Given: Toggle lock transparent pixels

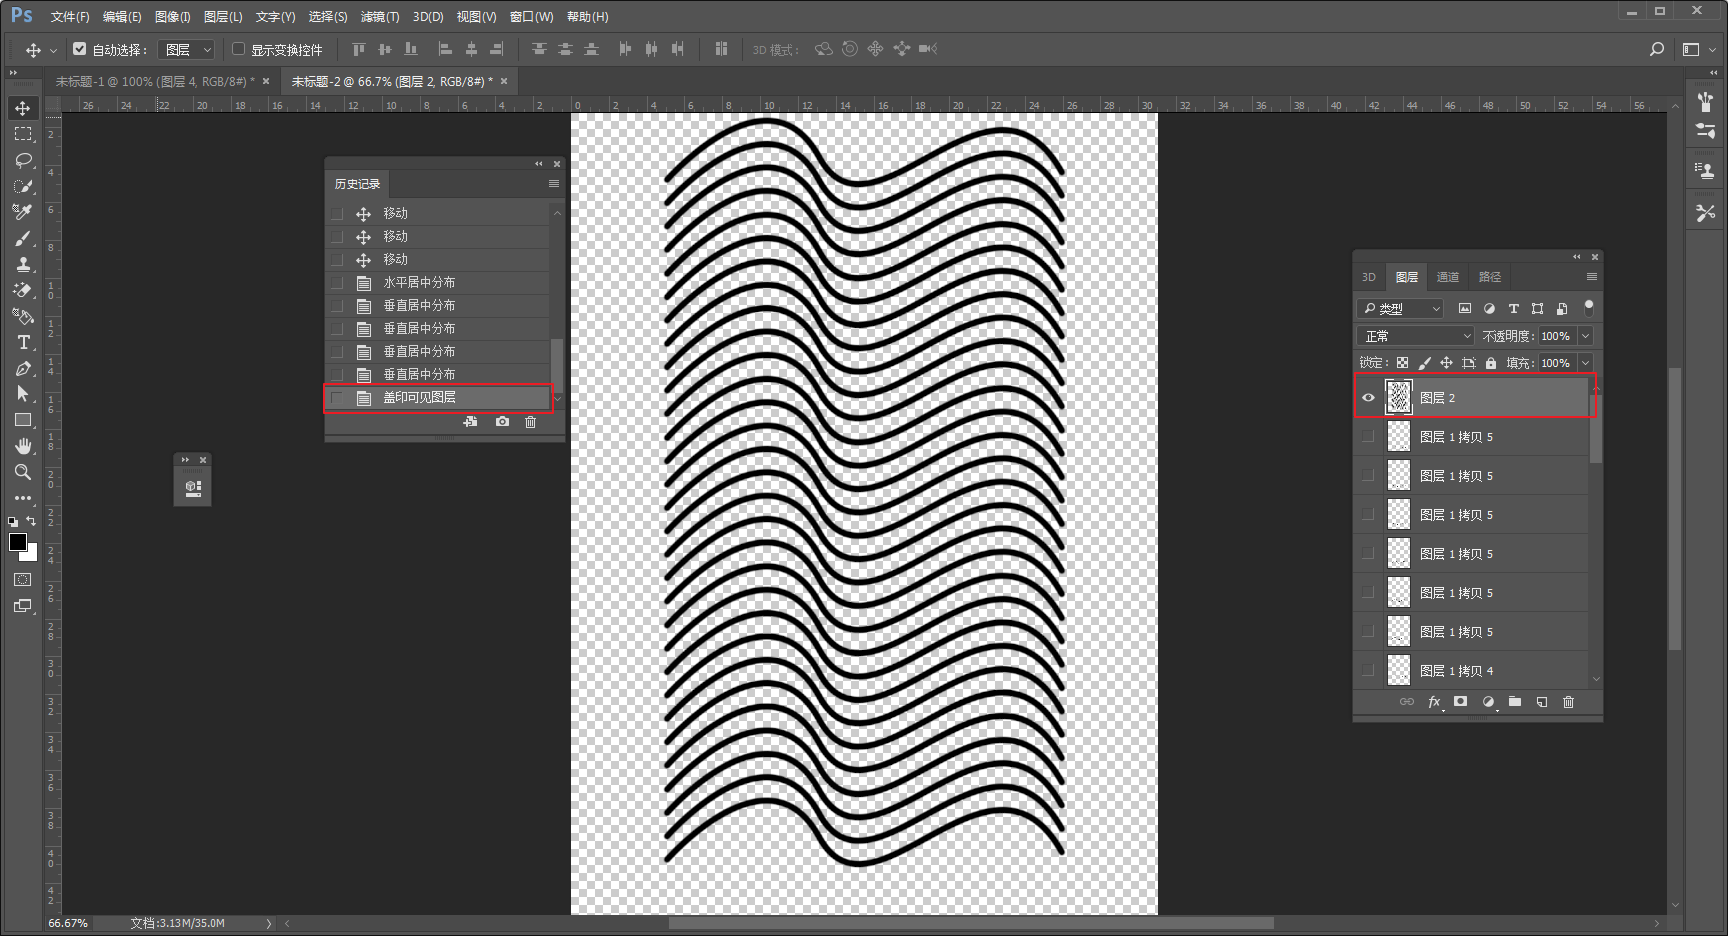Looking at the screenshot, I should tap(1402, 363).
